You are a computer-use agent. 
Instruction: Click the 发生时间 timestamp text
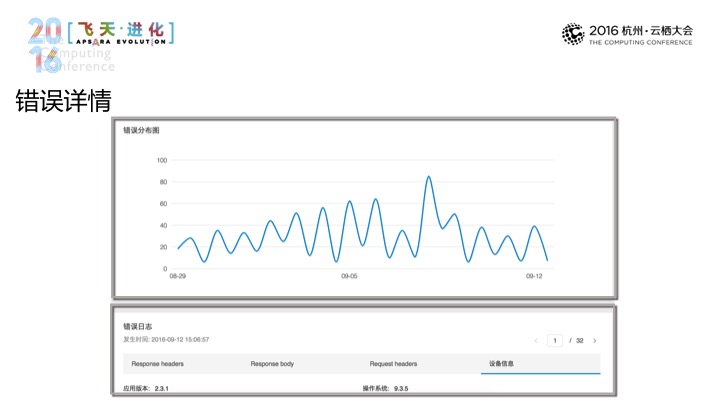165,339
